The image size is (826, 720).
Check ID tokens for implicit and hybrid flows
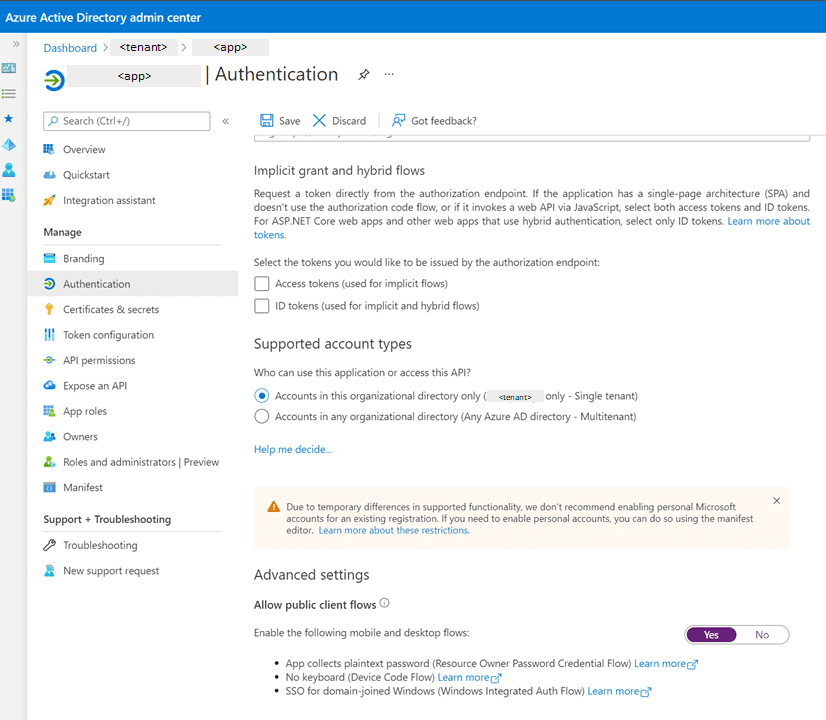click(x=262, y=306)
